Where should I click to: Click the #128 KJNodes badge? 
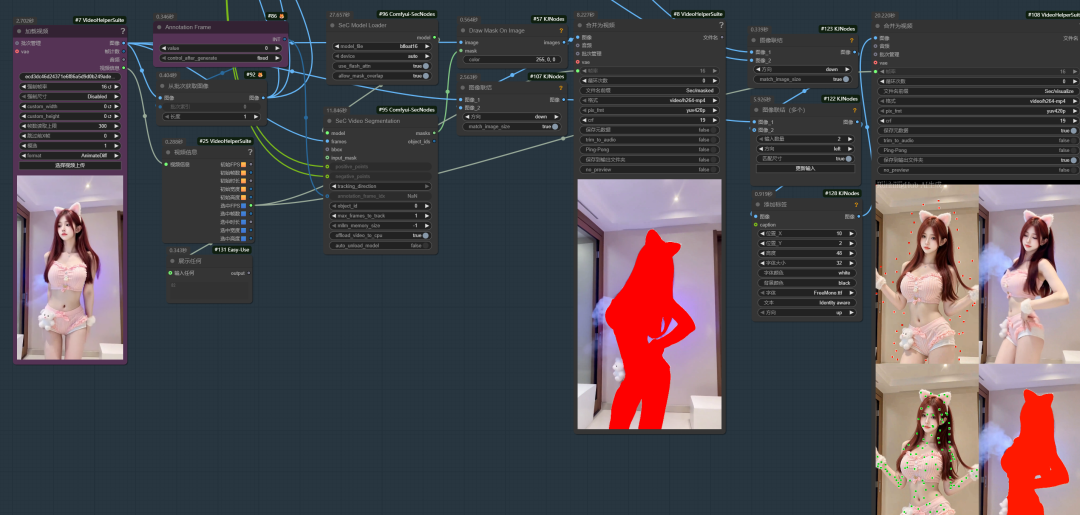(x=841, y=193)
